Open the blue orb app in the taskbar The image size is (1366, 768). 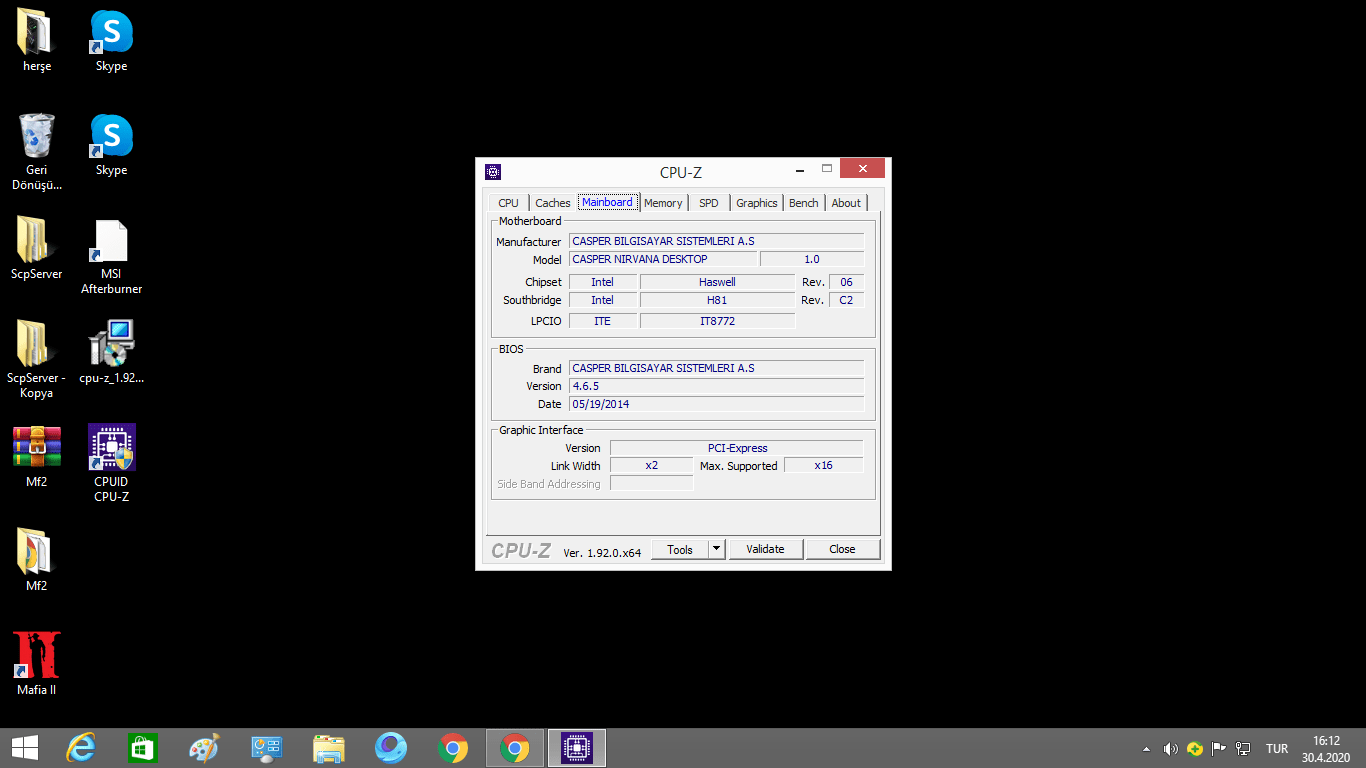(x=390, y=748)
